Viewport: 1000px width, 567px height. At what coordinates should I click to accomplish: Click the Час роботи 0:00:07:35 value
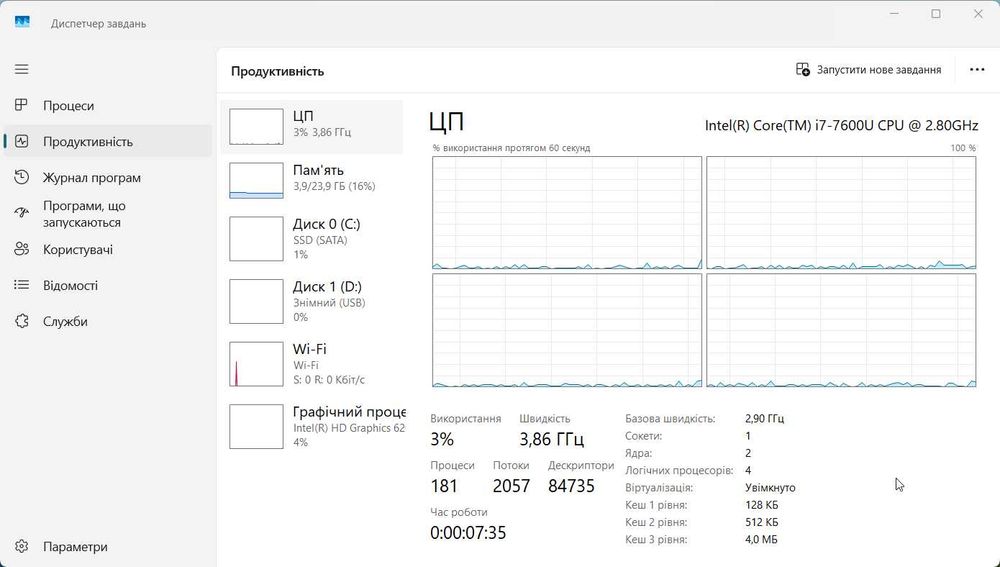[468, 533]
